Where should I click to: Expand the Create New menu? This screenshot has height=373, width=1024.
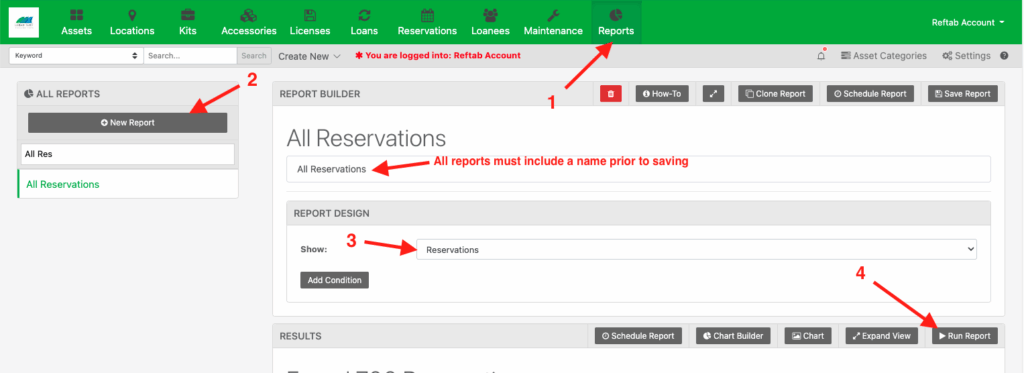(310, 56)
